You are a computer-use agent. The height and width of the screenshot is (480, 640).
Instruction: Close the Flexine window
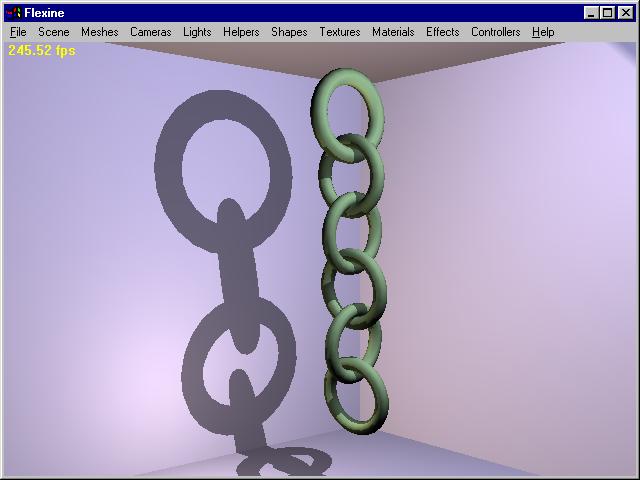[626, 13]
